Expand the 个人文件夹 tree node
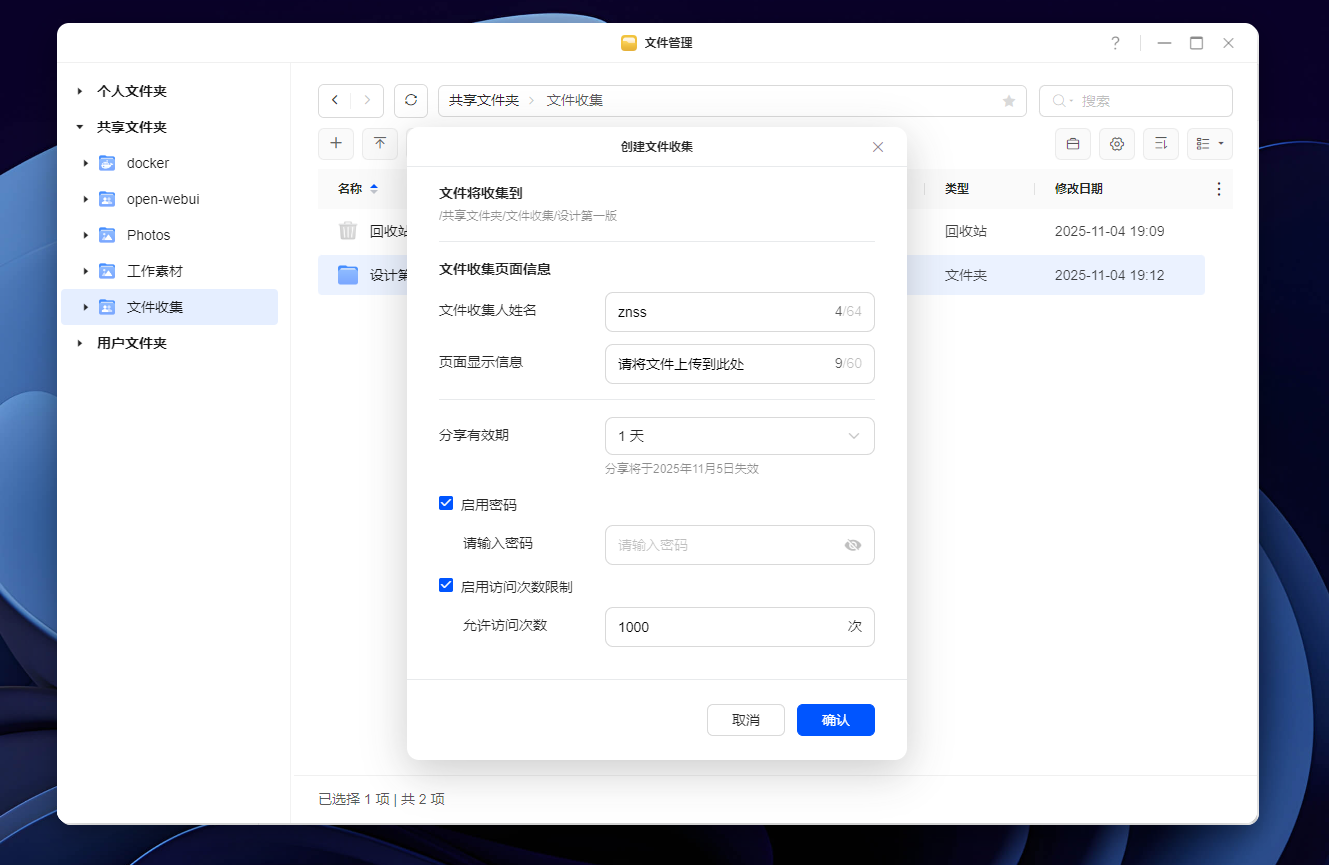 (x=80, y=91)
